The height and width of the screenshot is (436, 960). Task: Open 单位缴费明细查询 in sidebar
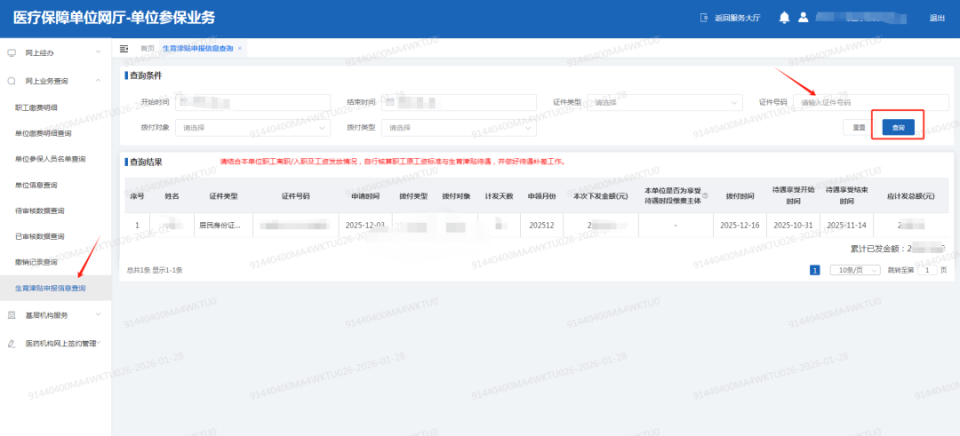click(x=43, y=133)
